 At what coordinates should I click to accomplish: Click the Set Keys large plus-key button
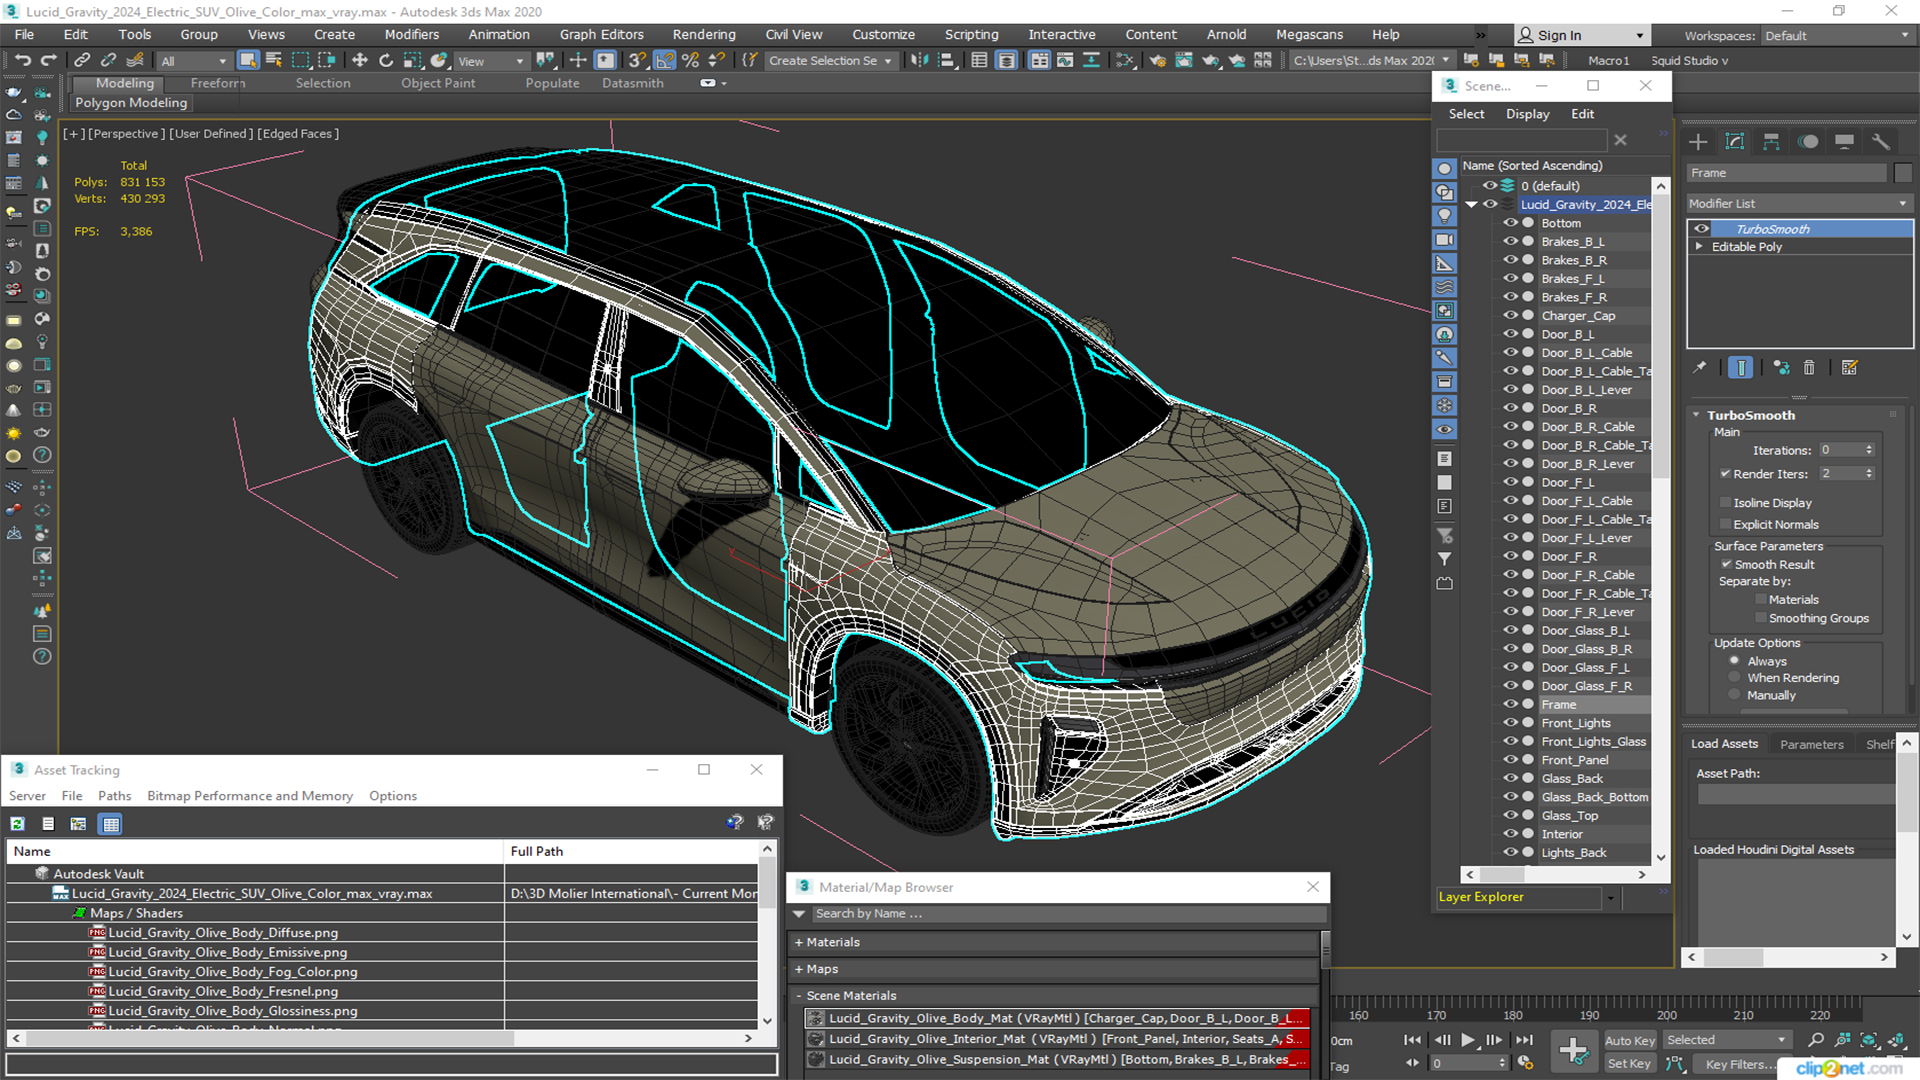click(1574, 1051)
